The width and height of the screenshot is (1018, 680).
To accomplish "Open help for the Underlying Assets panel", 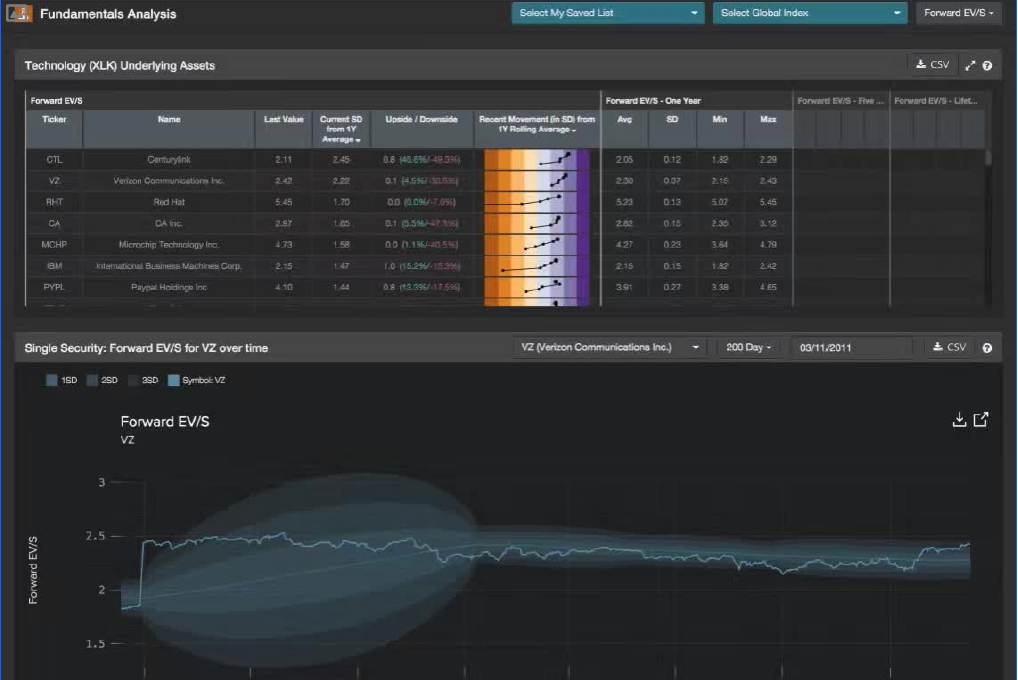I will 987,66.
